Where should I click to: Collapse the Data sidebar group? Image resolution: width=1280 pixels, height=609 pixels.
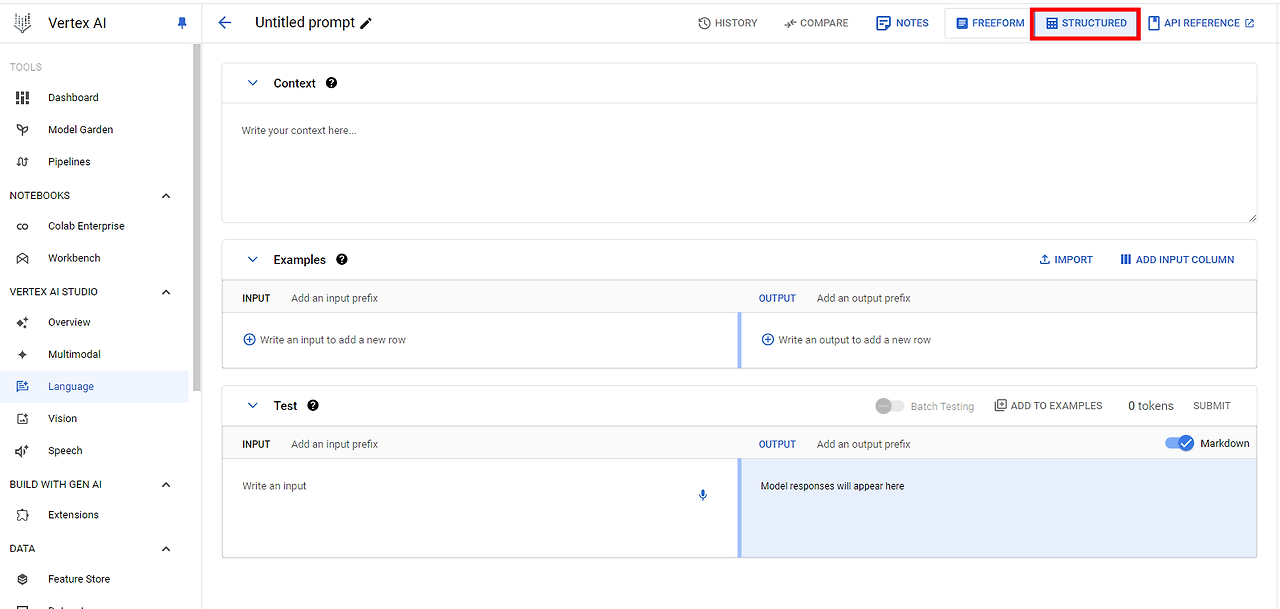tap(166, 548)
